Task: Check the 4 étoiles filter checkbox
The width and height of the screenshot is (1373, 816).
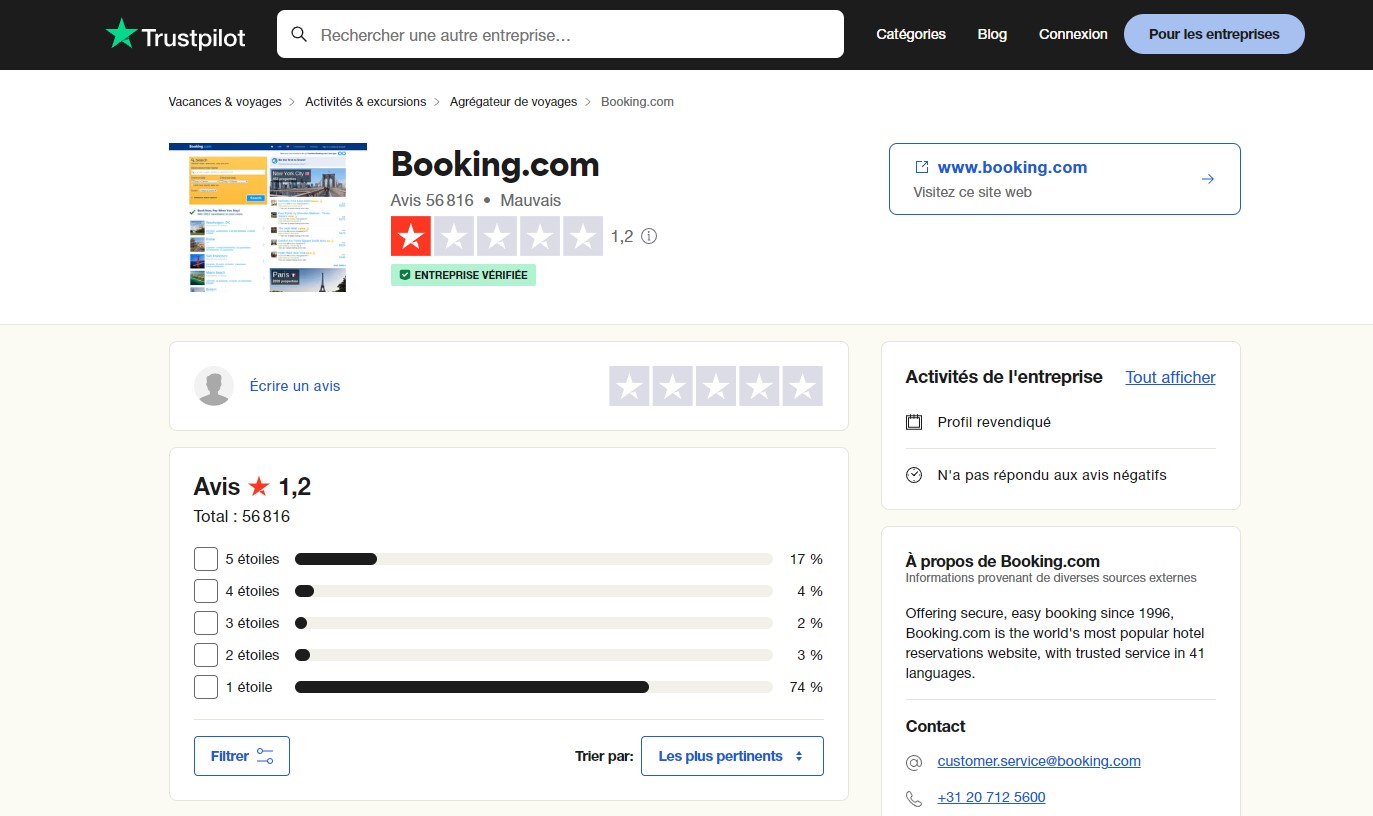Action: pyautogui.click(x=206, y=591)
